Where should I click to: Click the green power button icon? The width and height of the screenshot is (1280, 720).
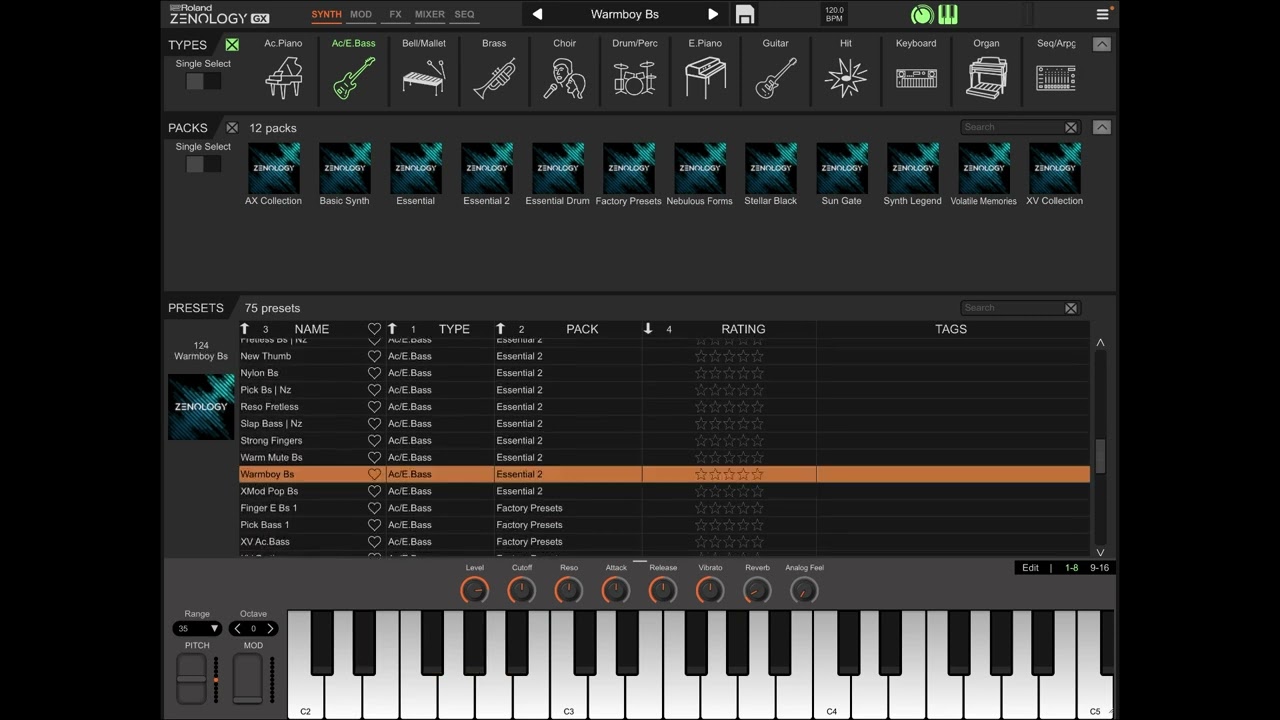pos(922,14)
